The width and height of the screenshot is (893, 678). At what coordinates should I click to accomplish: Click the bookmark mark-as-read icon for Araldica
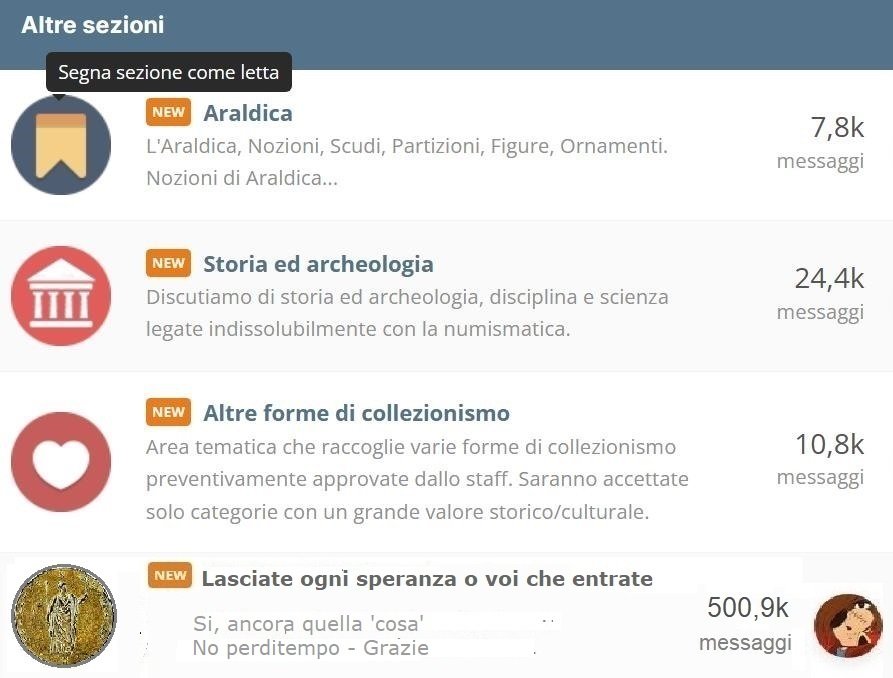[61, 145]
